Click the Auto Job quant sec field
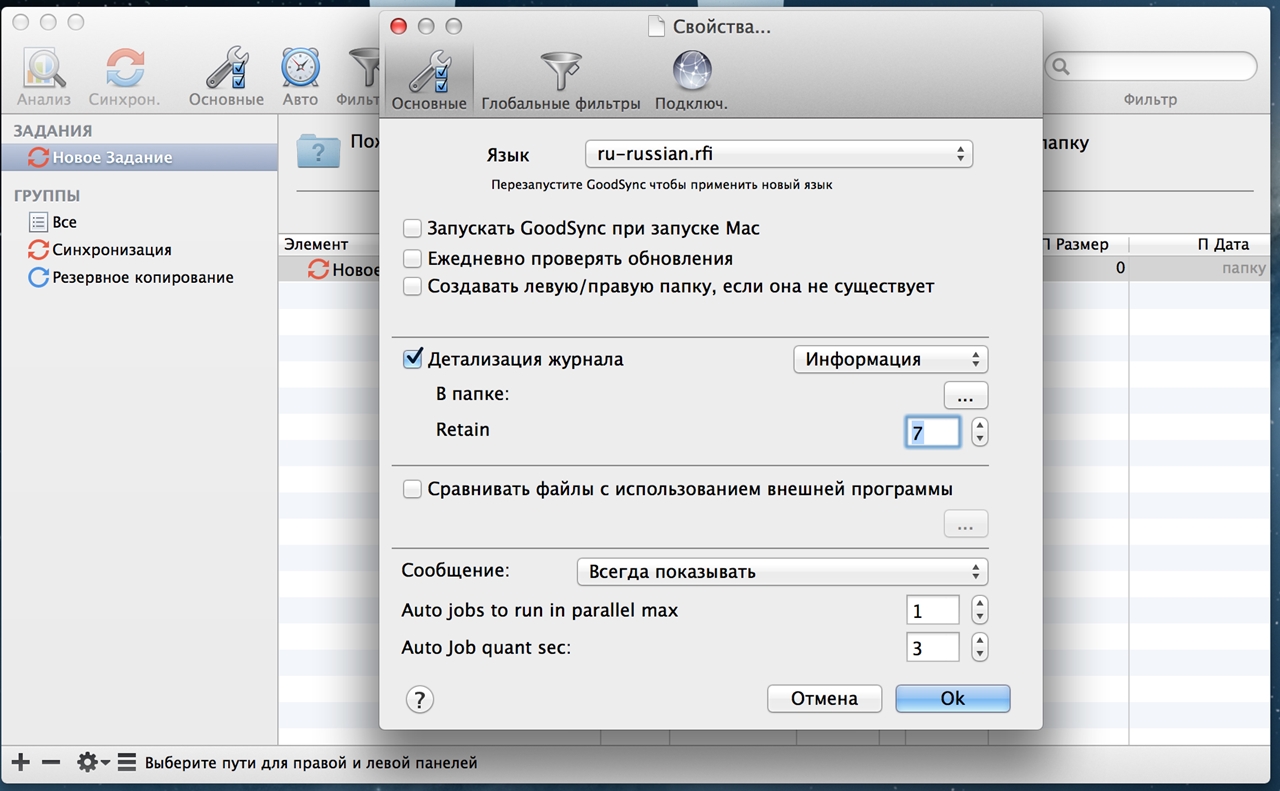This screenshot has height=791, width=1280. point(932,648)
